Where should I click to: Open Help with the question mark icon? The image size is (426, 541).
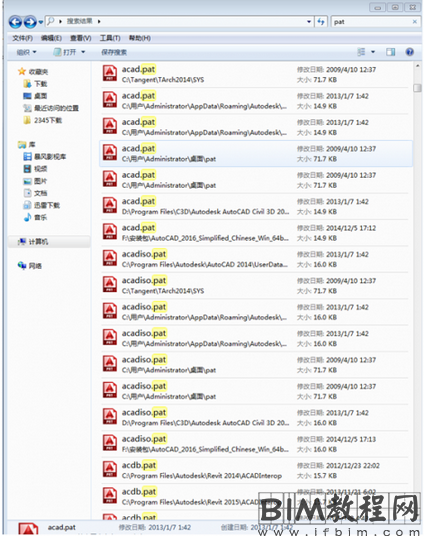click(409, 52)
